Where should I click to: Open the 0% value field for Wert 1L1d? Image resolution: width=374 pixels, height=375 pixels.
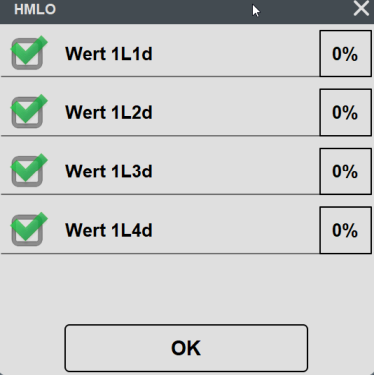tap(345, 54)
